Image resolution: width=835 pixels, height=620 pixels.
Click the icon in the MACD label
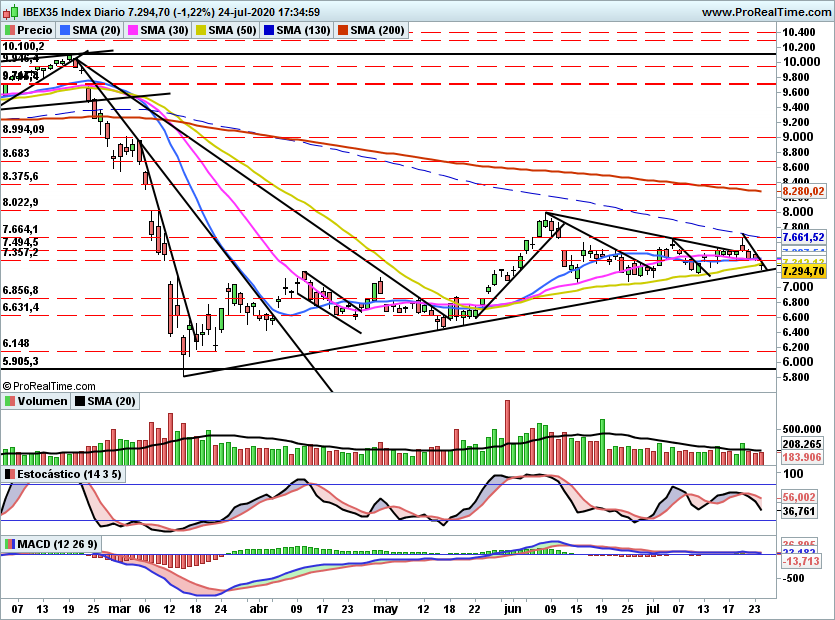pos(10,544)
